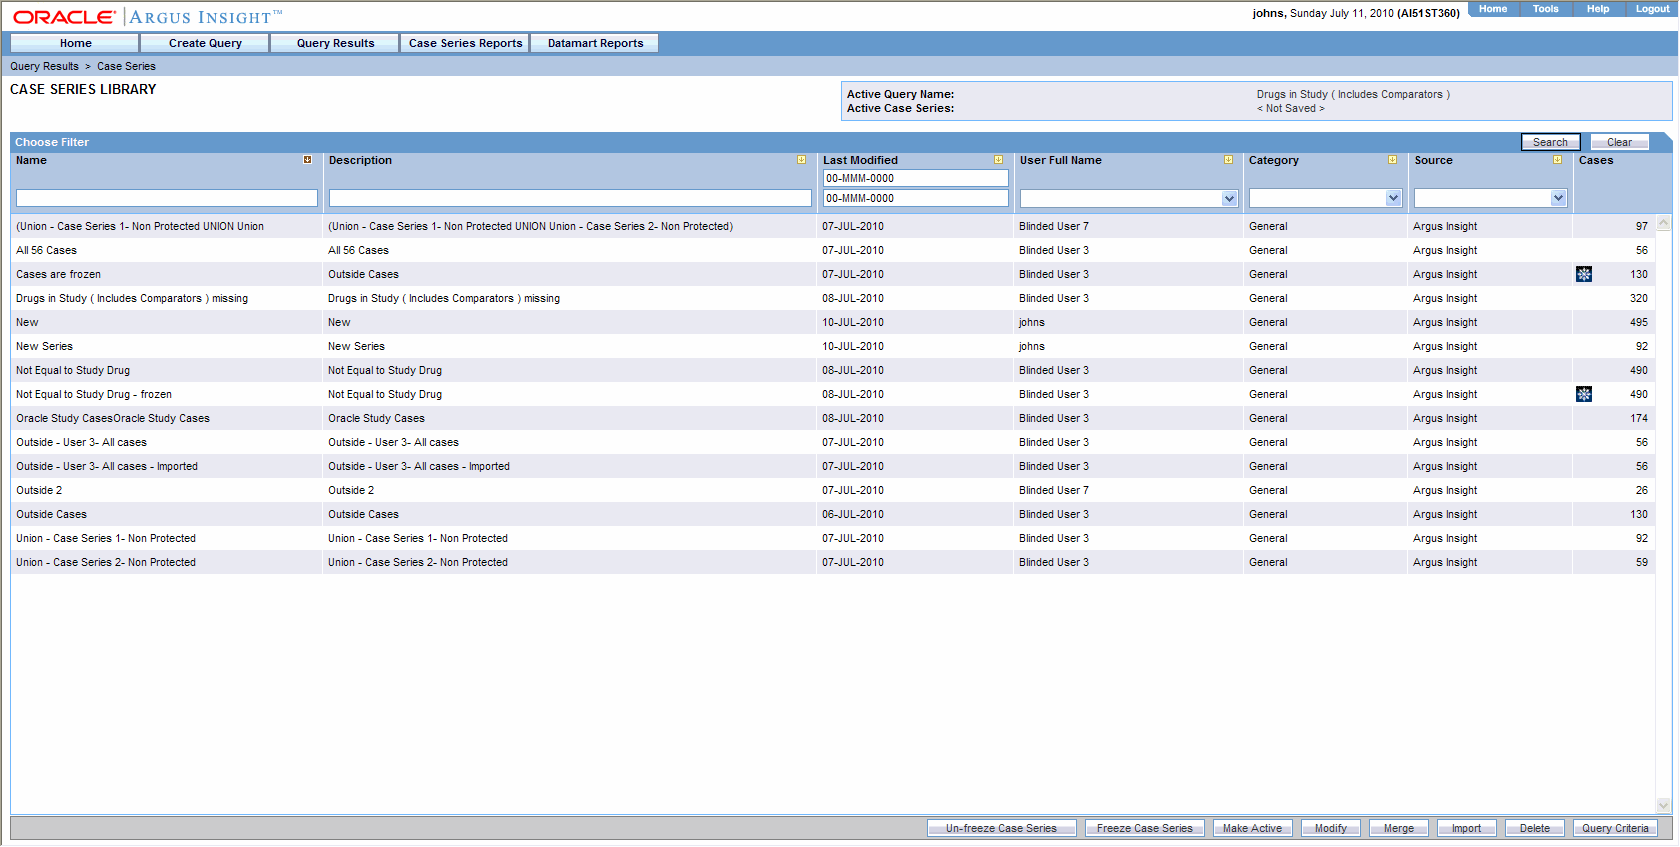Click the Cases column header label
Image resolution: width=1680 pixels, height=847 pixels.
tap(1596, 160)
